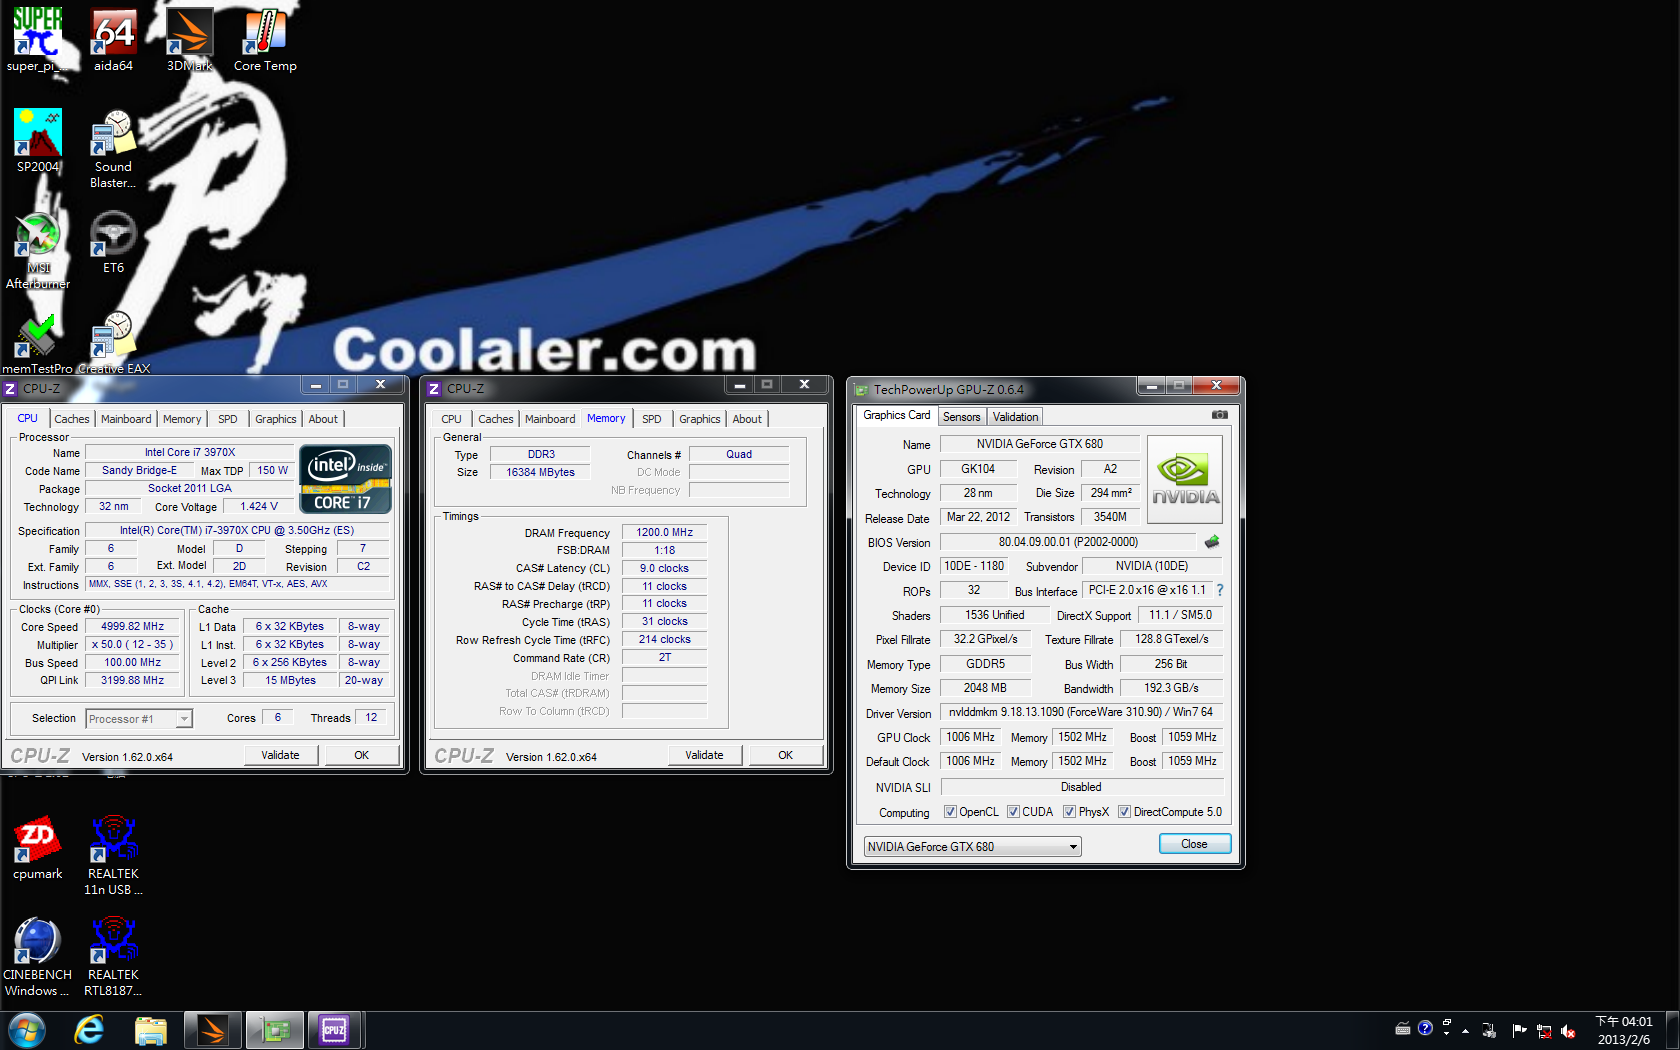Click the Action Center flag tray icon
This screenshot has width=1680, height=1050.
click(1519, 1030)
